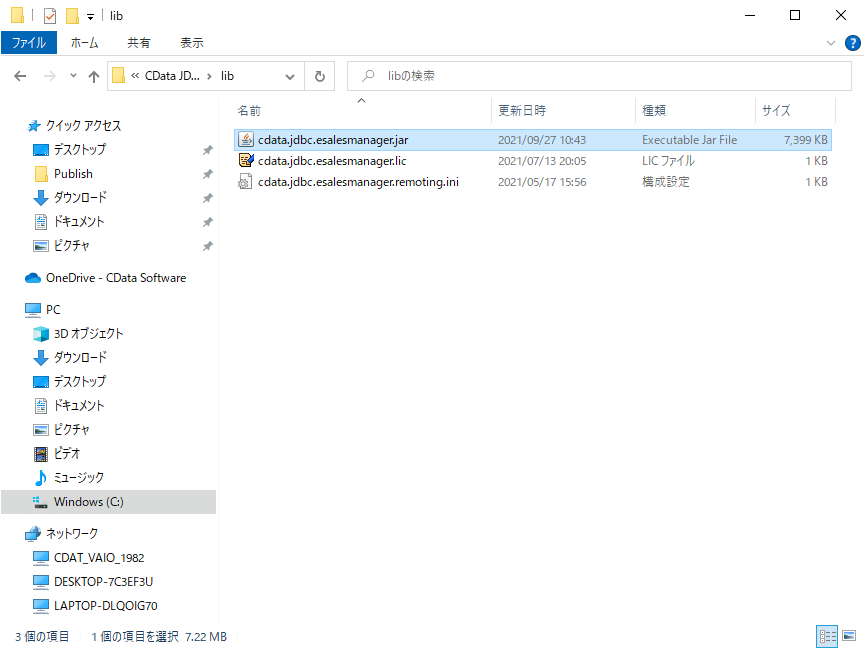The image size is (865, 649).
Task: Click the Quick Access star icon
Action: coord(34,126)
